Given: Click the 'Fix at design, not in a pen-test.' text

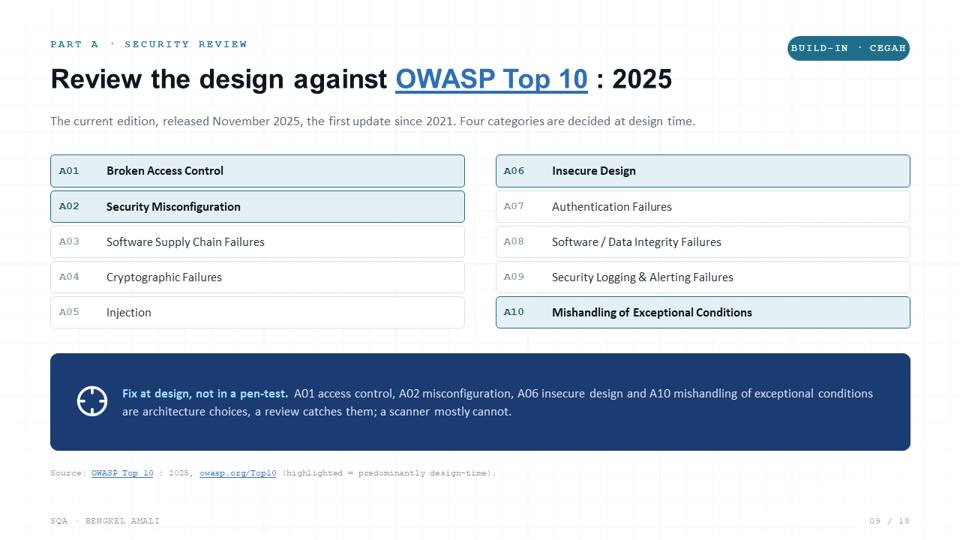Looking at the screenshot, I should [x=204, y=393].
